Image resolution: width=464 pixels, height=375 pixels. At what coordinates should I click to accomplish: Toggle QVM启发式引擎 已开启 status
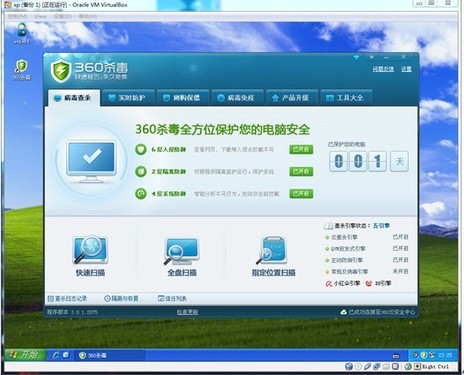(x=400, y=248)
